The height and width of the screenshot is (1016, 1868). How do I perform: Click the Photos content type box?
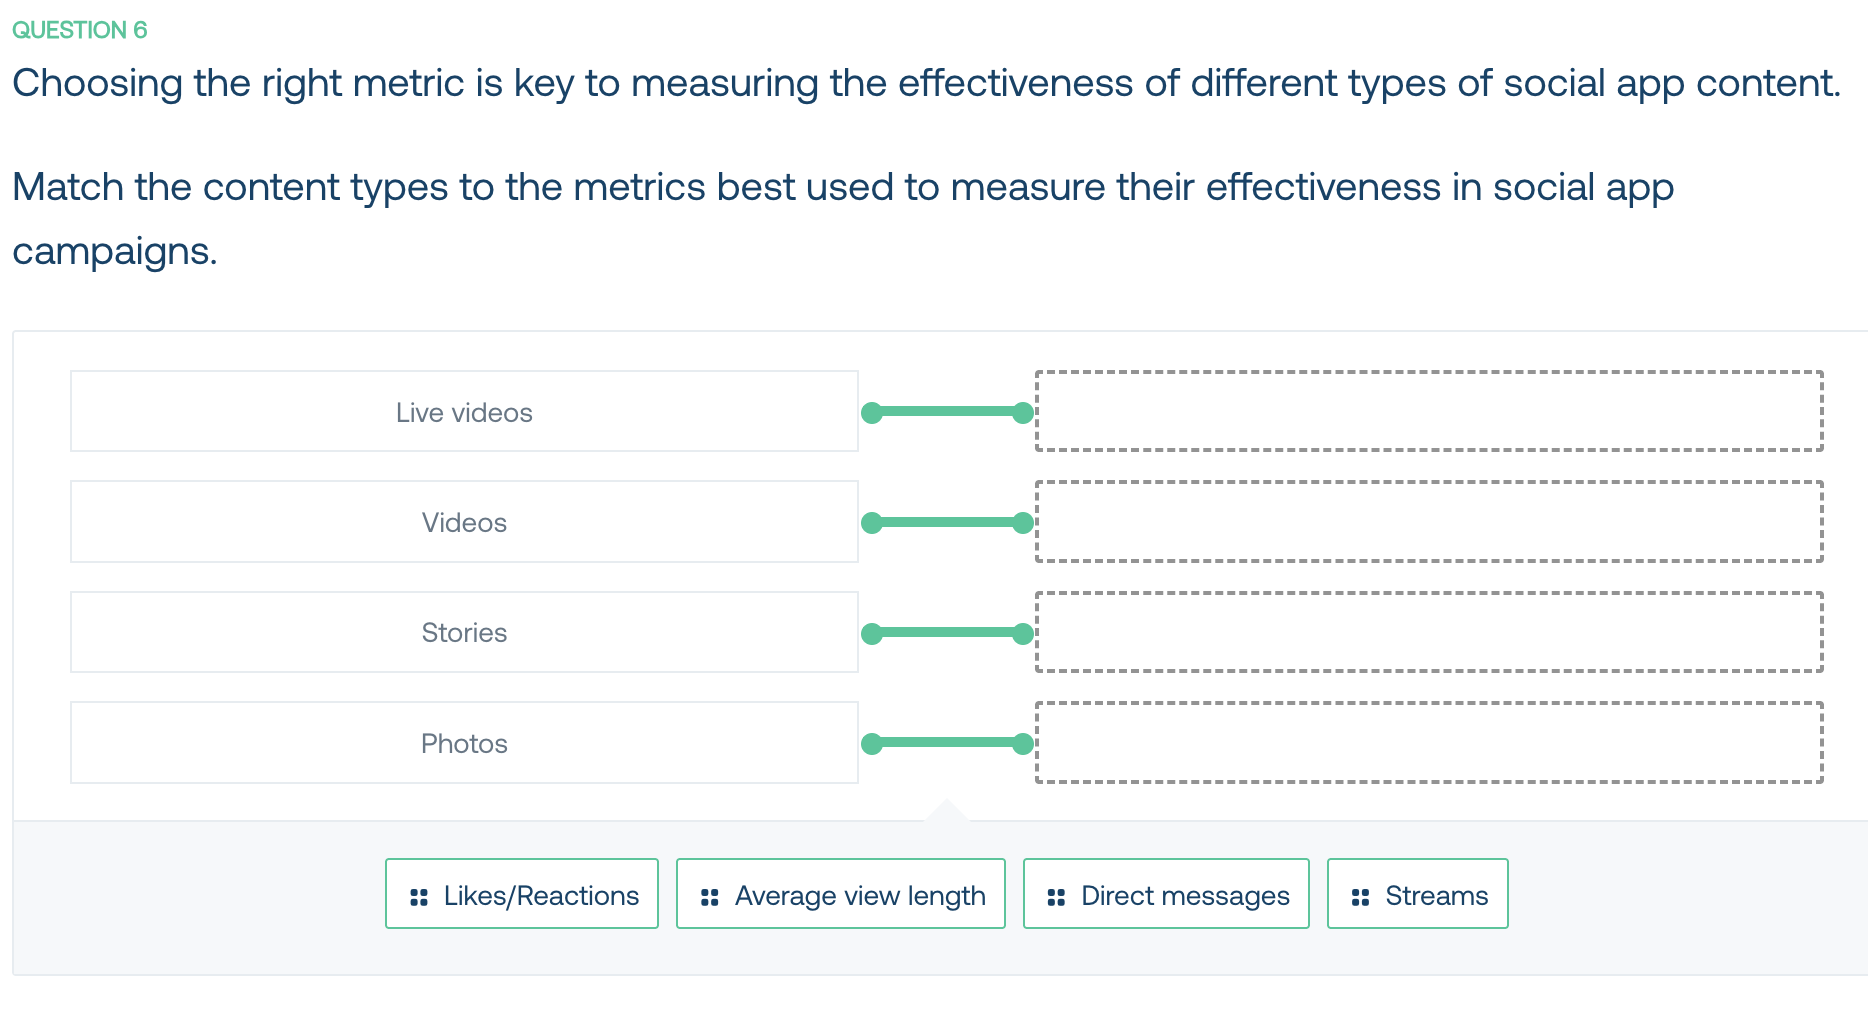tap(464, 742)
